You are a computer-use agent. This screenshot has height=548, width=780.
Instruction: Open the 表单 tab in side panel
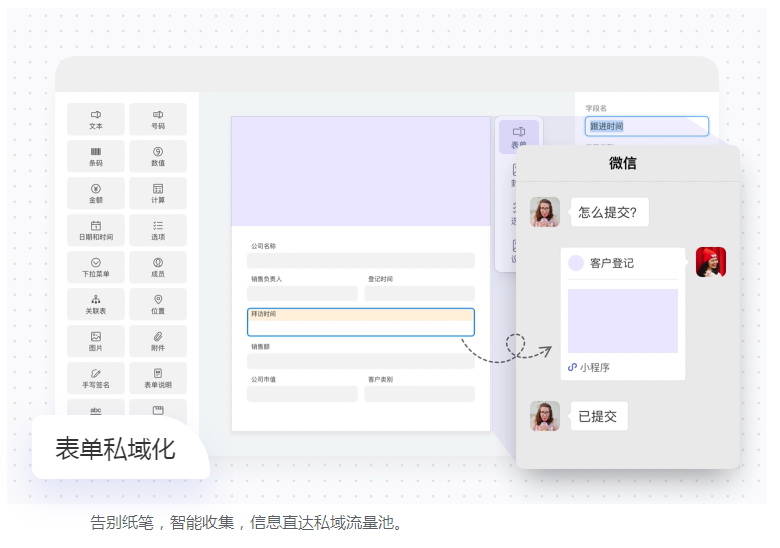click(x=519, y=137)
